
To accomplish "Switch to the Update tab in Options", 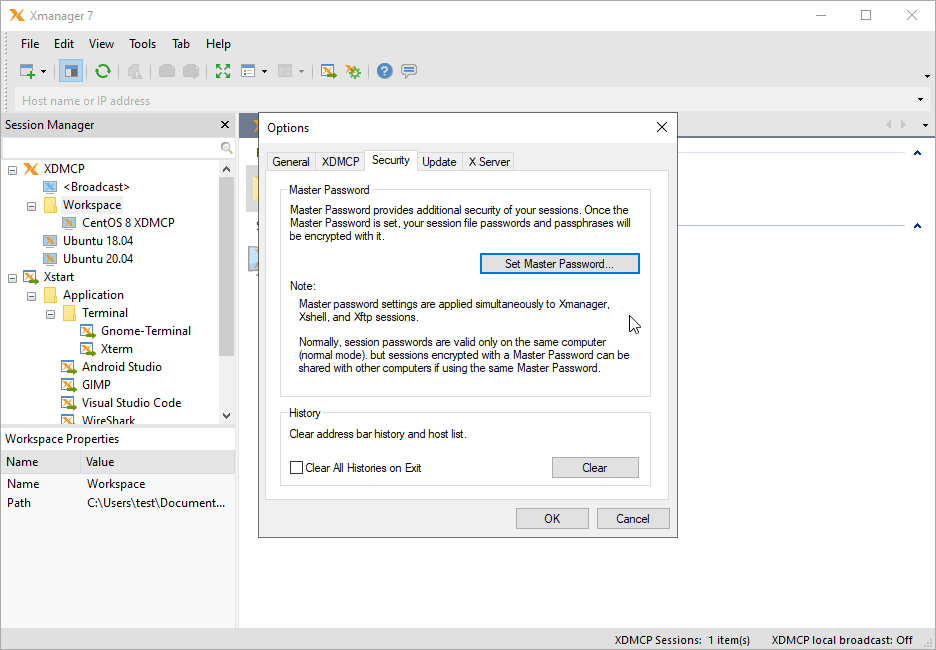I will (x=439, y=162).
